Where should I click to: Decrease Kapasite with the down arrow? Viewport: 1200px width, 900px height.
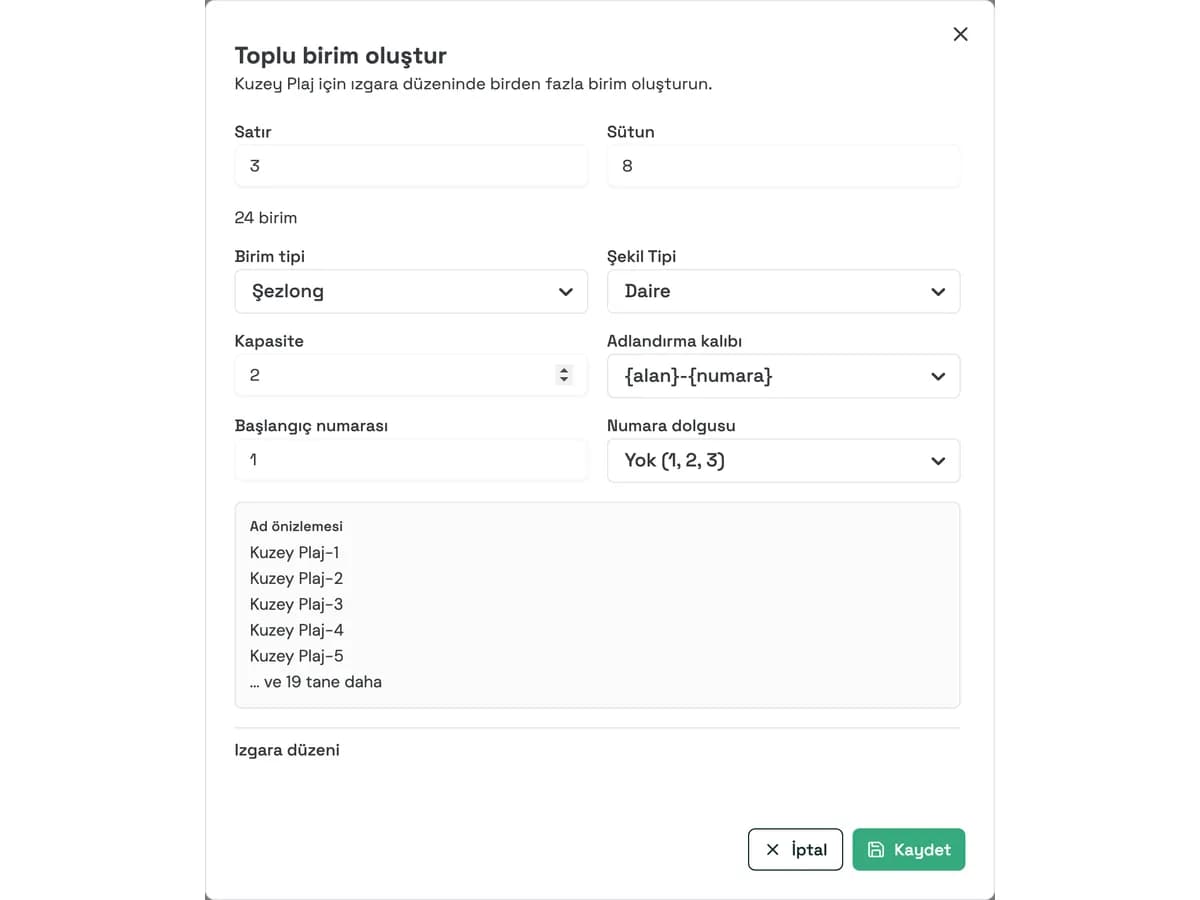point(564,380)
